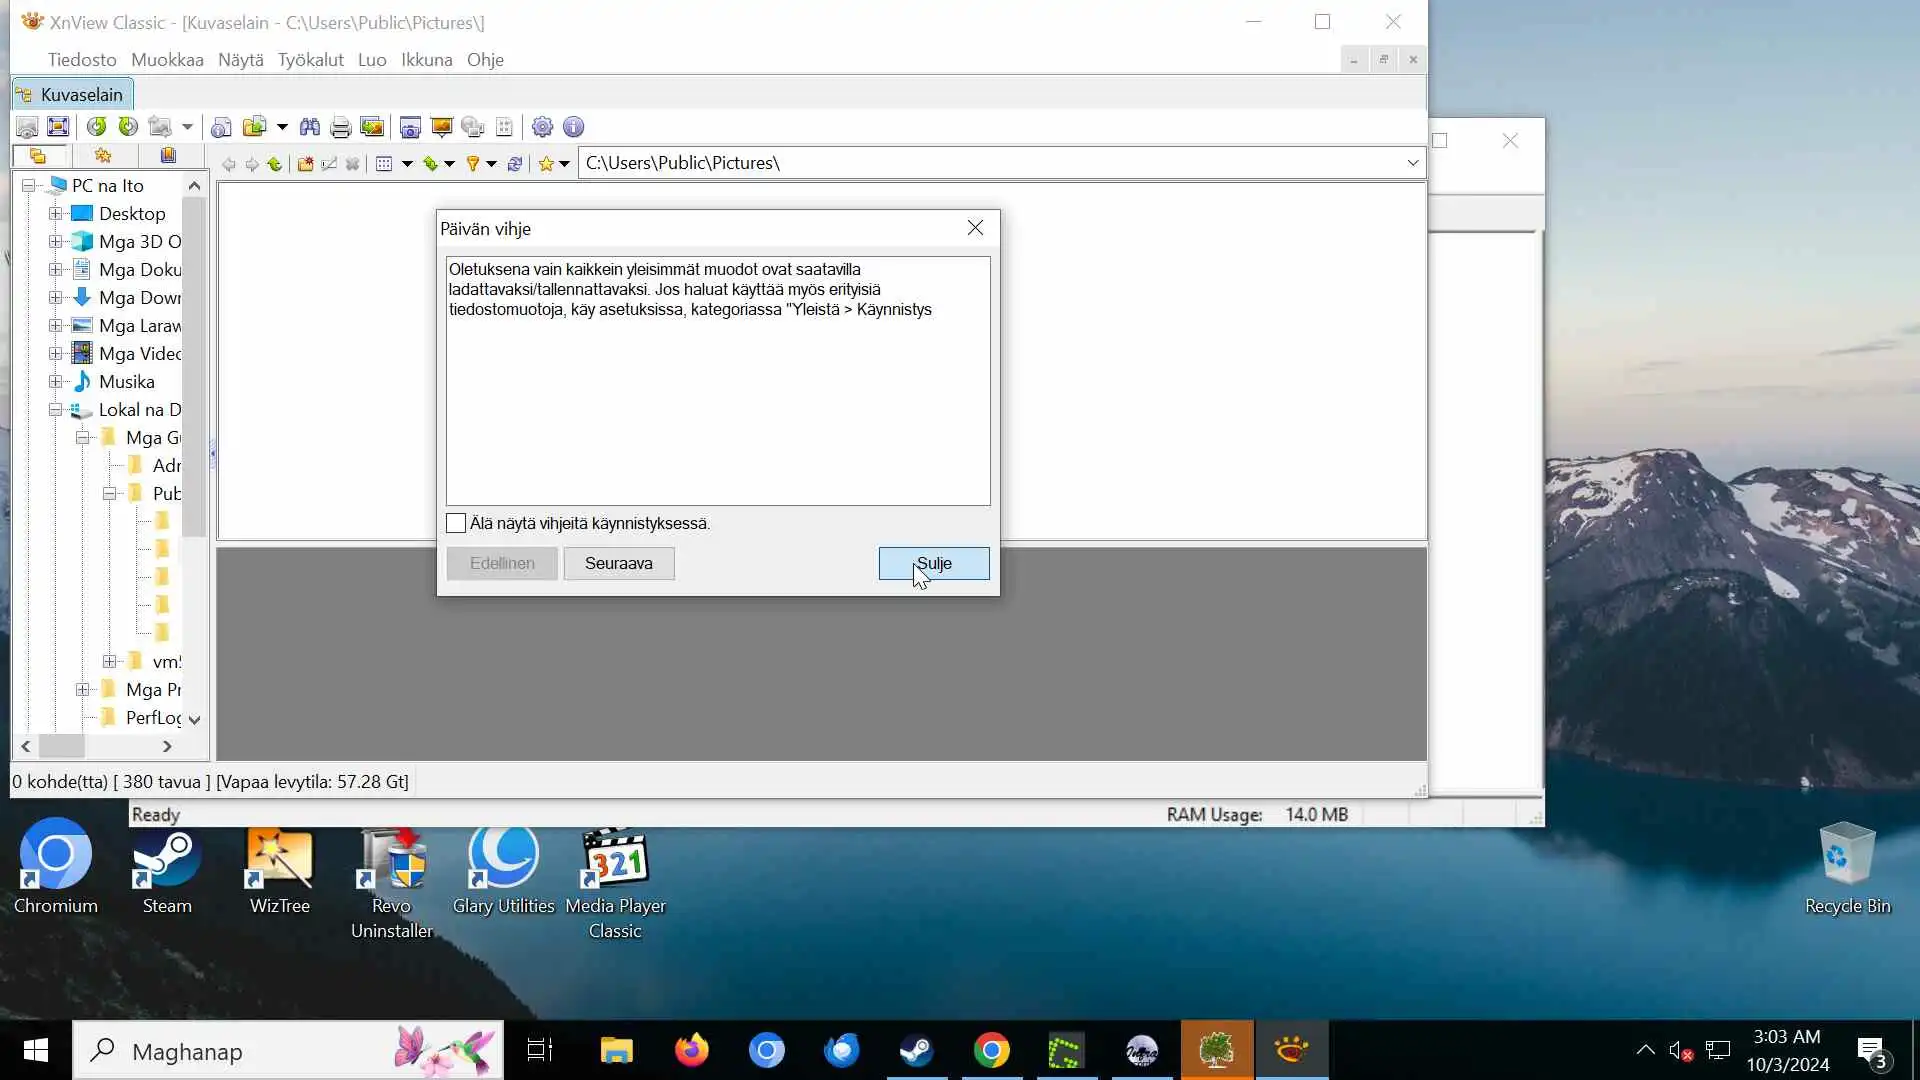The height and width of the screenshot is (1080, 1920).
Task: Open the filter funnel dropdown arrow
Action: pos(491,164)
